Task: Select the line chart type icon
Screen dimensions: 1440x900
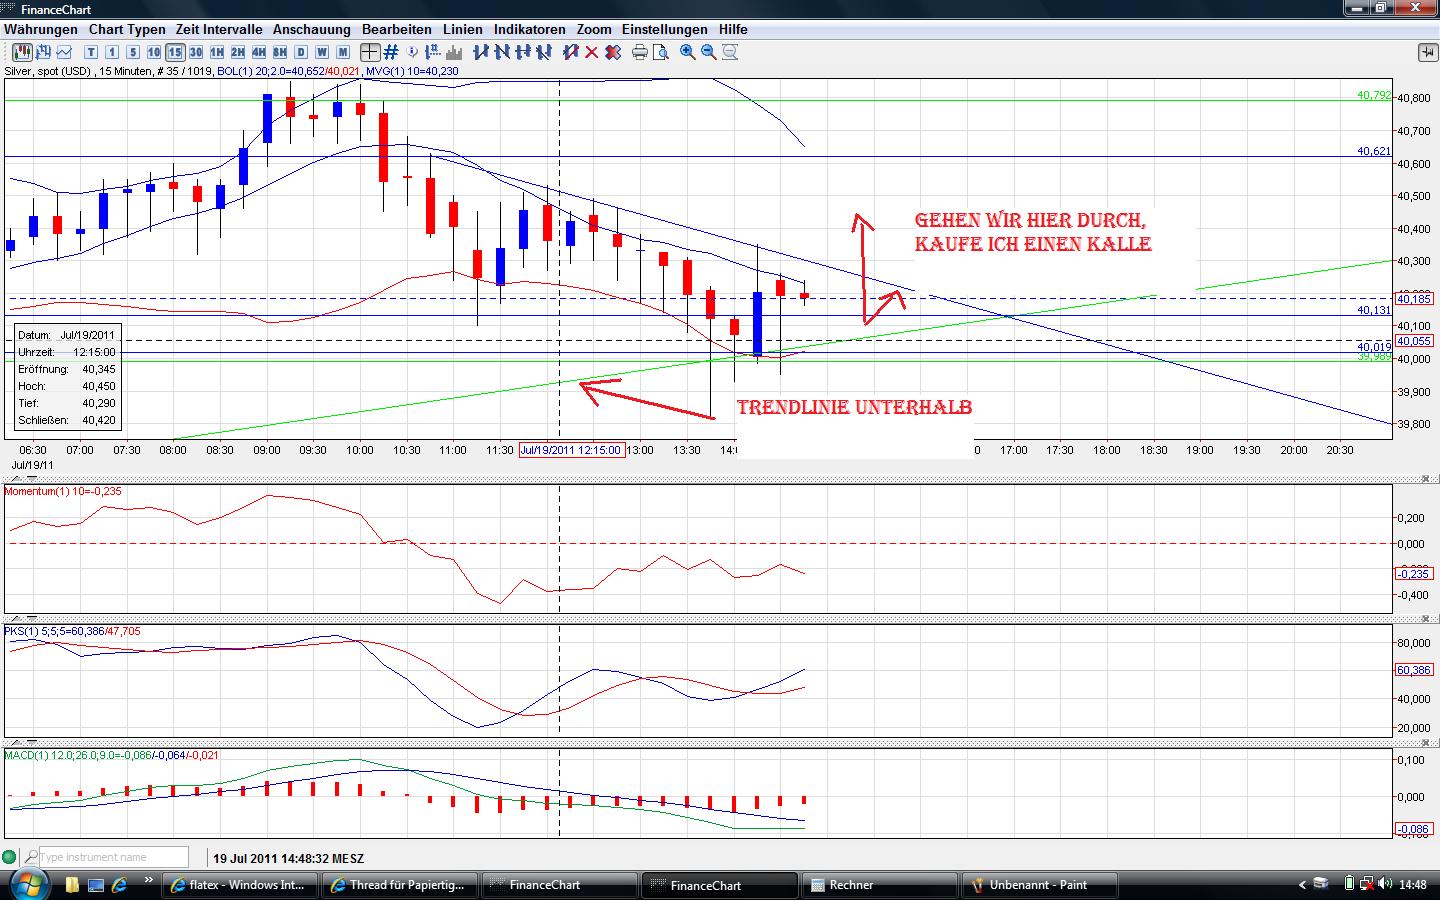Action: pos(64,52)
